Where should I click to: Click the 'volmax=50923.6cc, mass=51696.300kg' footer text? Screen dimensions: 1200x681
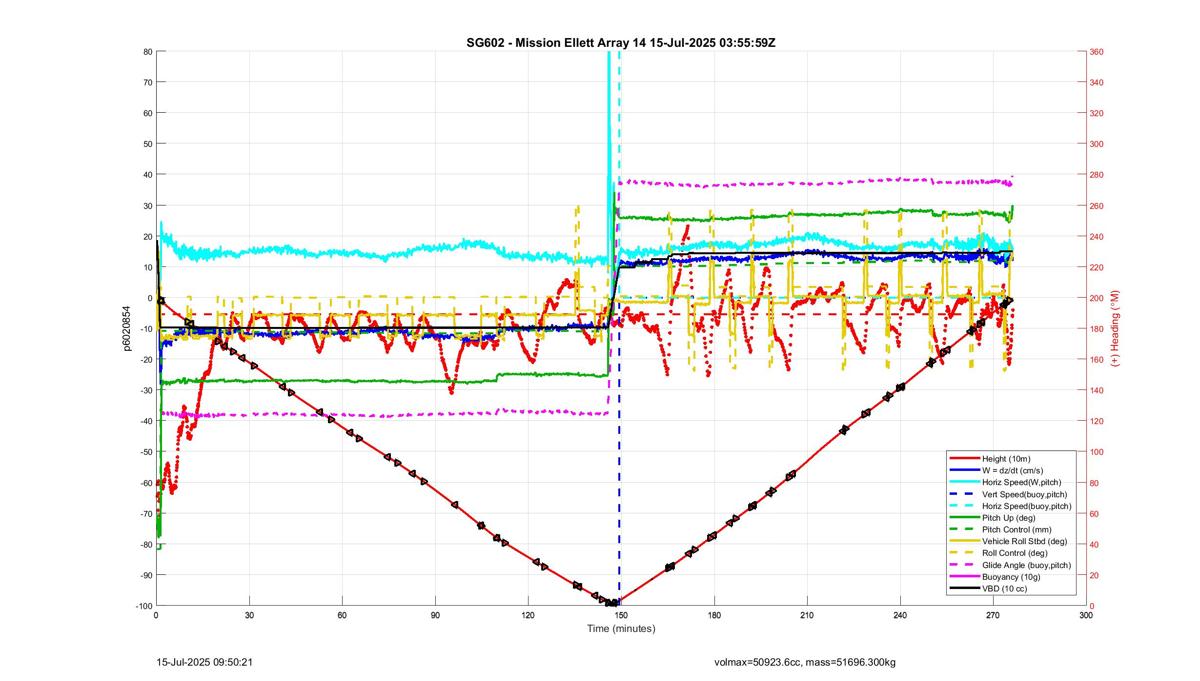(805, 662)
